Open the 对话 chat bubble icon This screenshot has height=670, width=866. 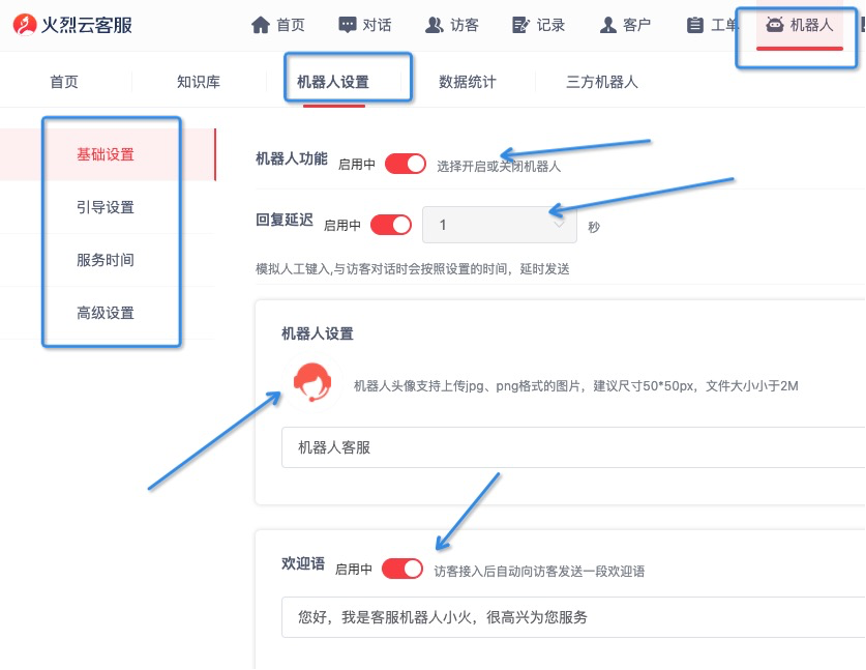coord(347,25)
